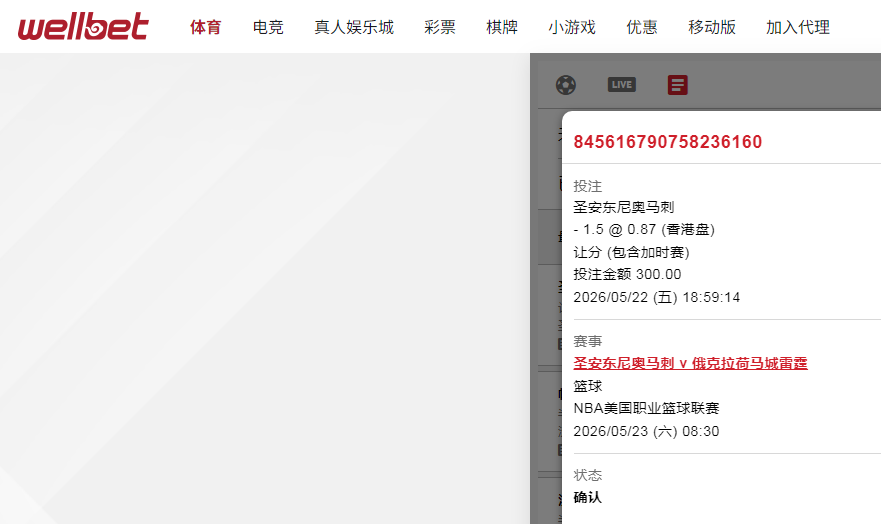The image size is (881, 524).
Task: Open the 小游戏 menu
Action: coord(572,27)
